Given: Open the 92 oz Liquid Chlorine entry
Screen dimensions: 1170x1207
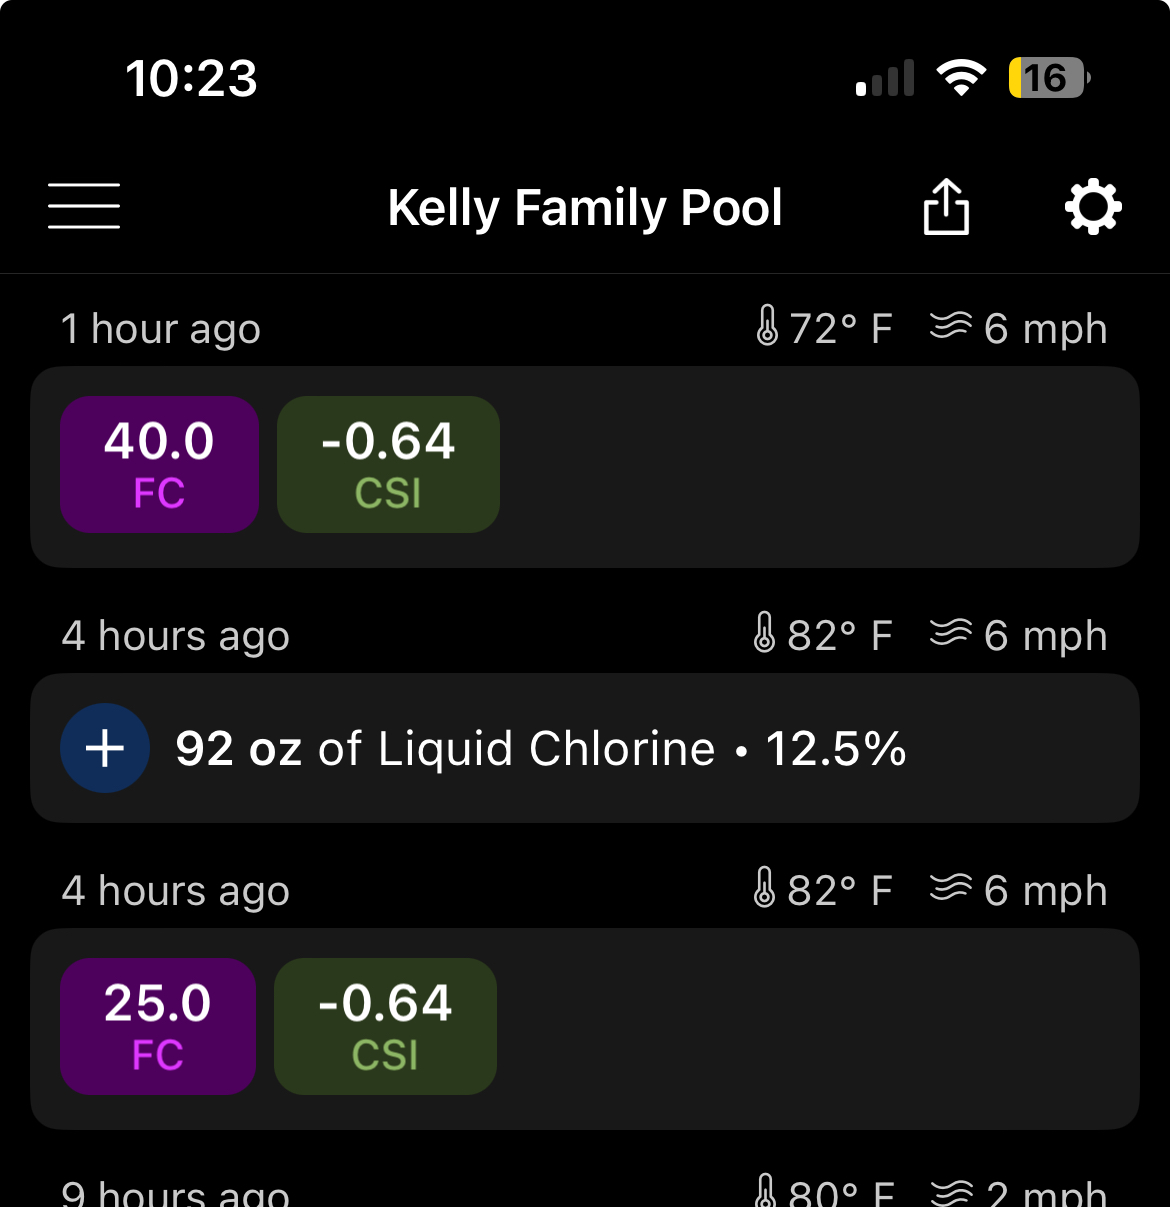Looking at the screenshot, I should pos(585,748).
